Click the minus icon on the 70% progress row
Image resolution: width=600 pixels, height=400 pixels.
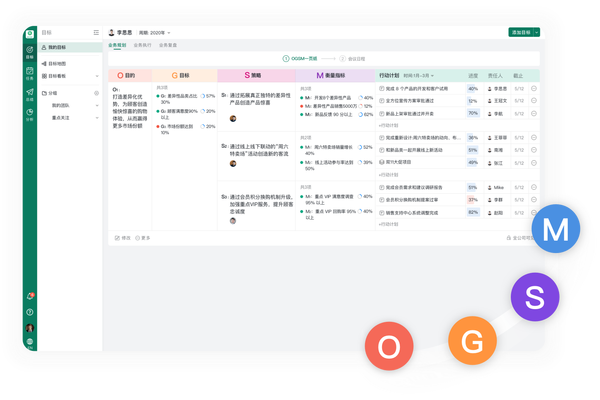pos(534,113)
